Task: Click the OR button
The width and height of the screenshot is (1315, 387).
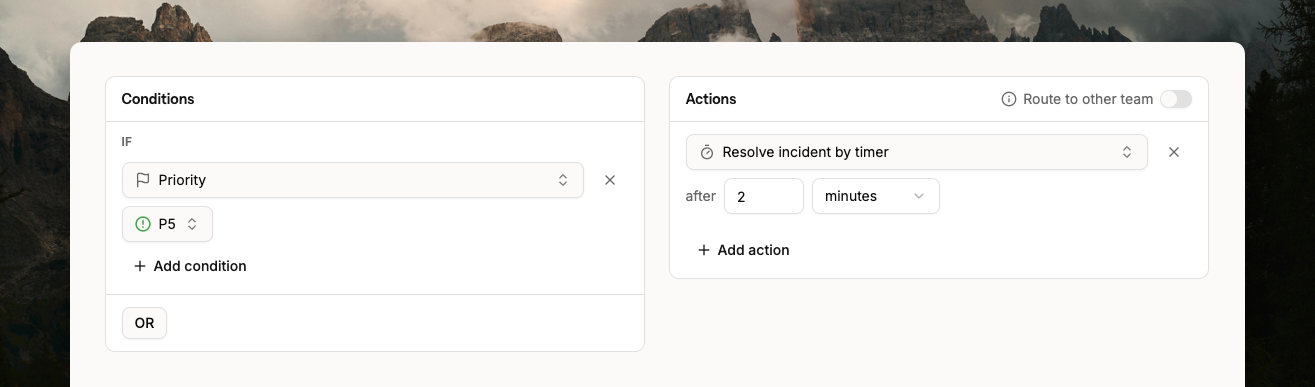Action: click(145, 323)
